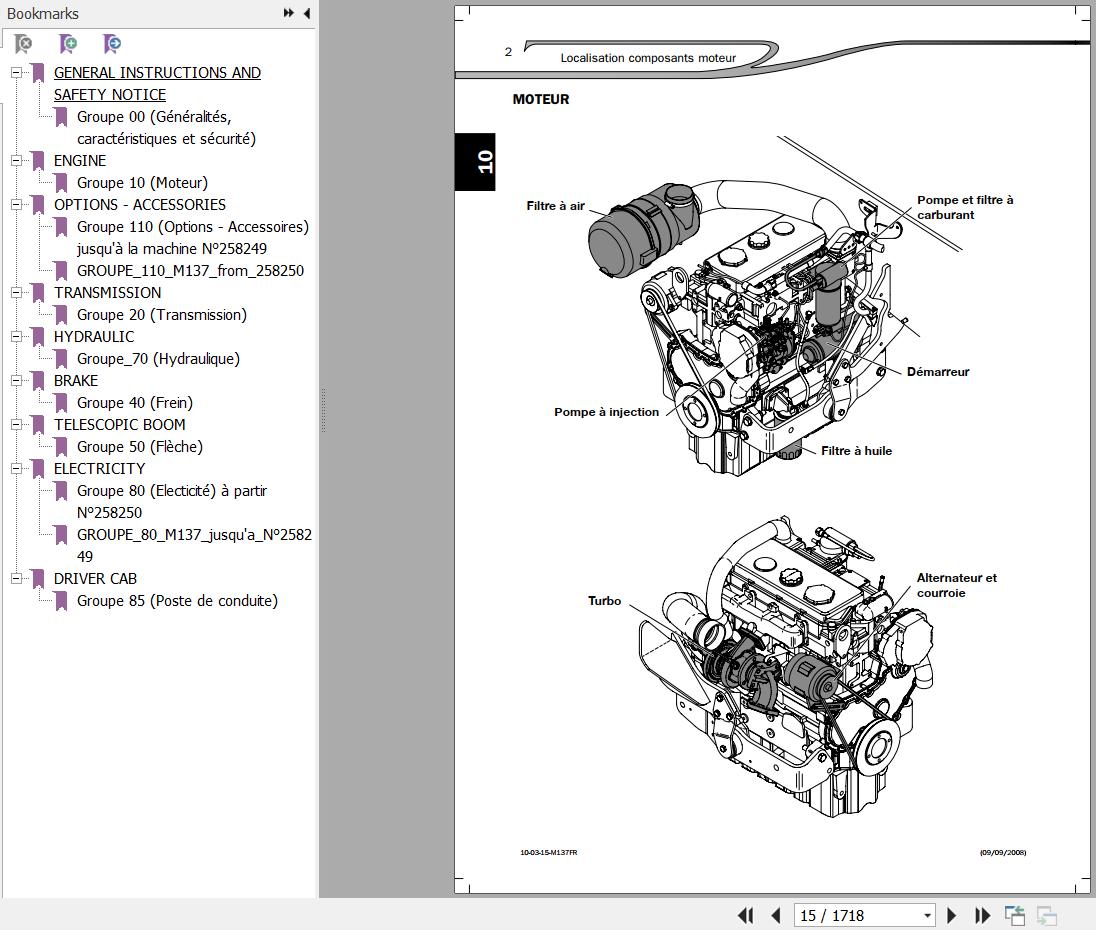
Task: Click the previous view icon
Action: click(1015, 915)
